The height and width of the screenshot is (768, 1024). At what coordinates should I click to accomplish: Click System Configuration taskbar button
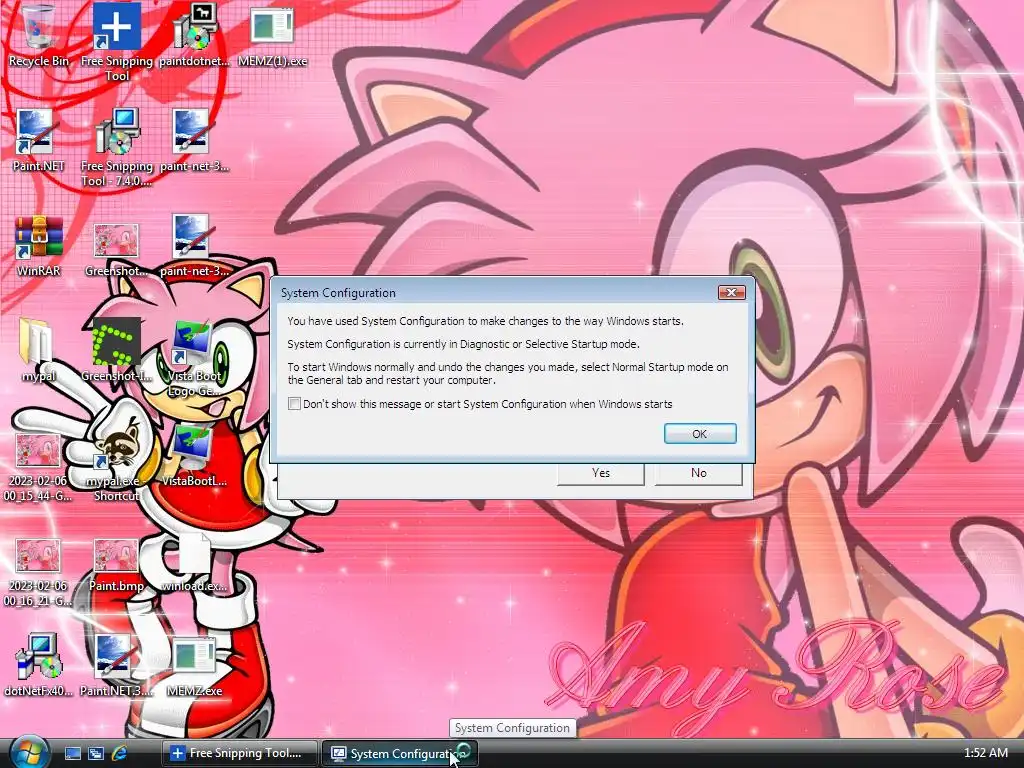click(400, 753)
